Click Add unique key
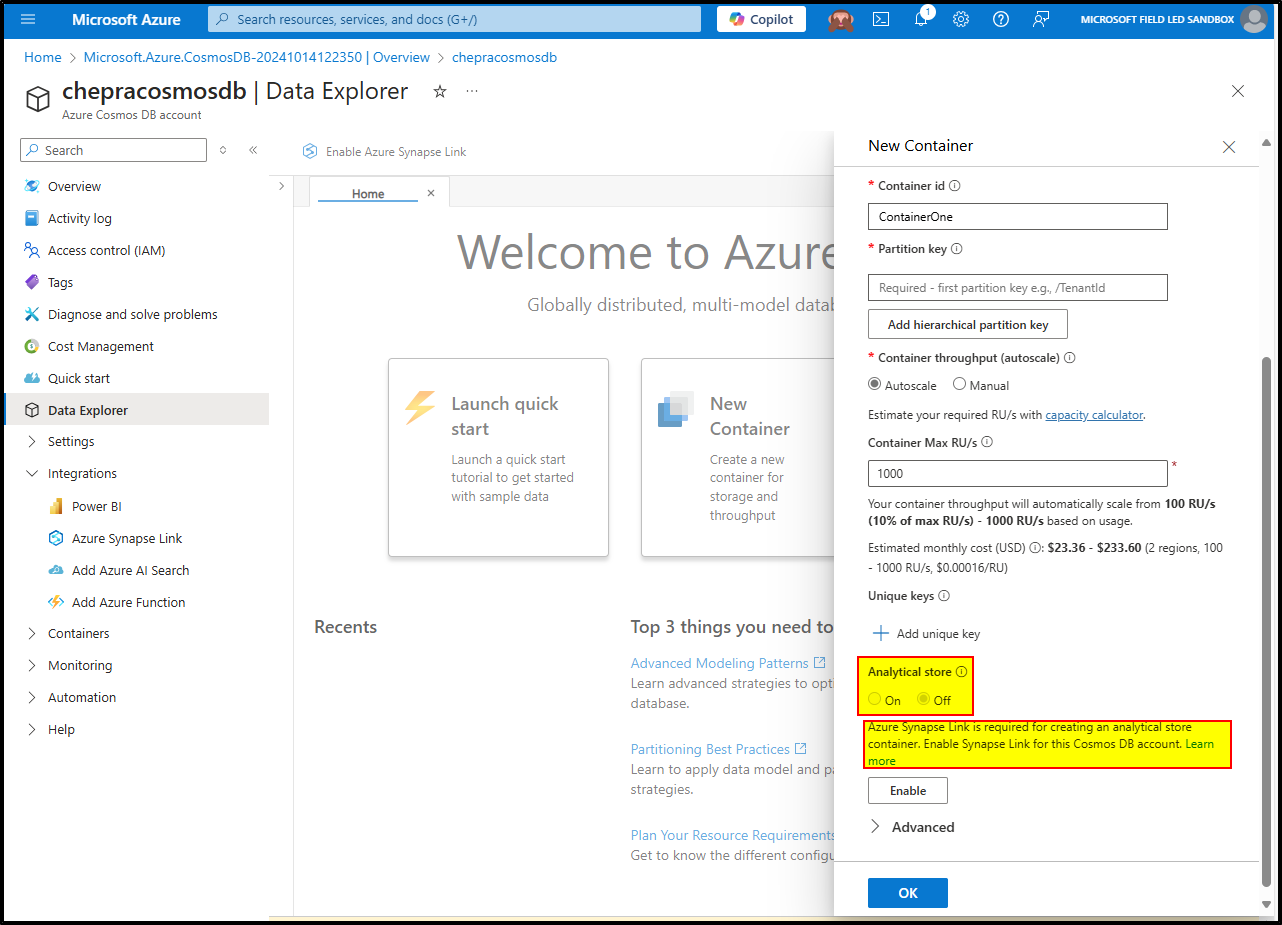Image resolution: width=1282 pixels, height=925 pixels. (927, 634)
